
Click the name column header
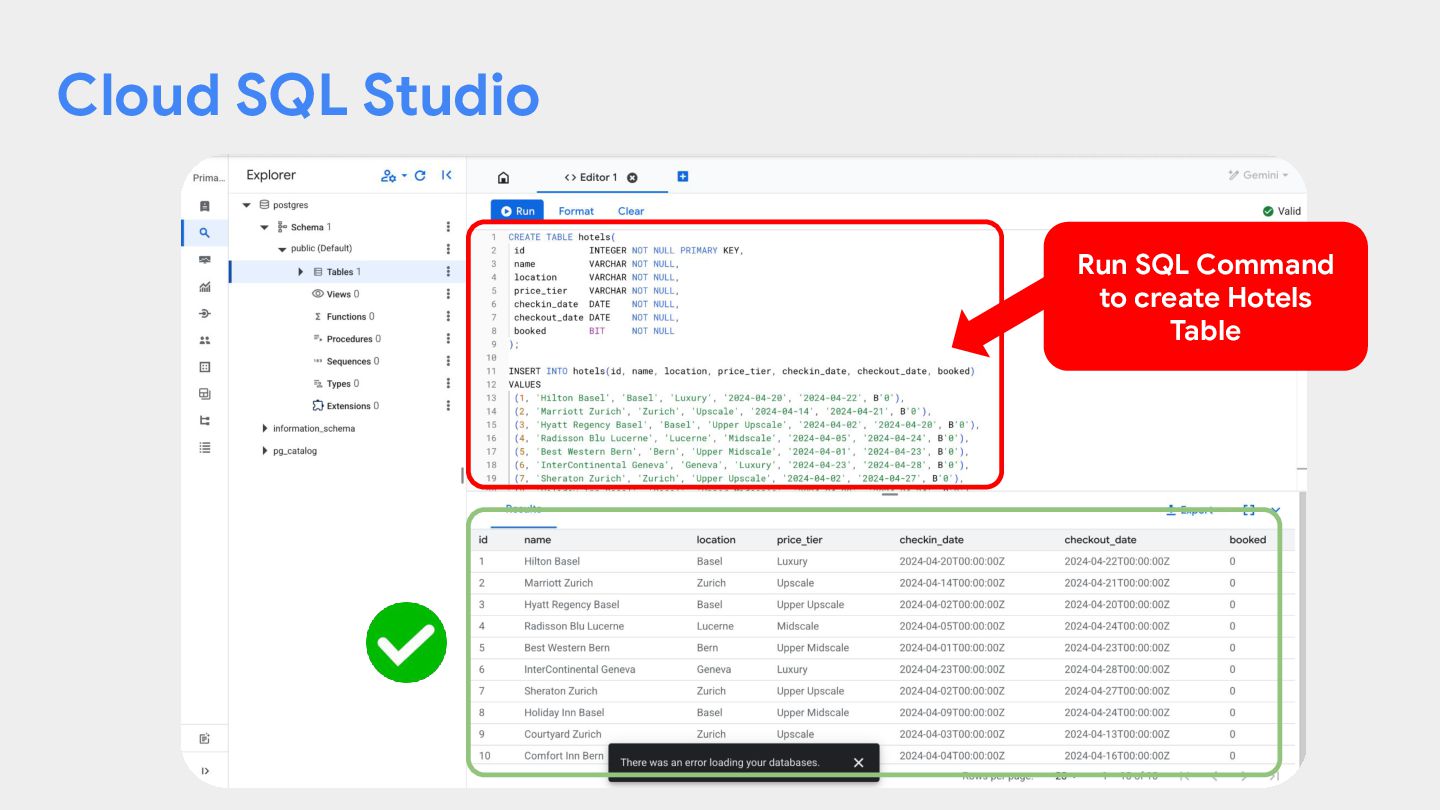pos(537,540)
